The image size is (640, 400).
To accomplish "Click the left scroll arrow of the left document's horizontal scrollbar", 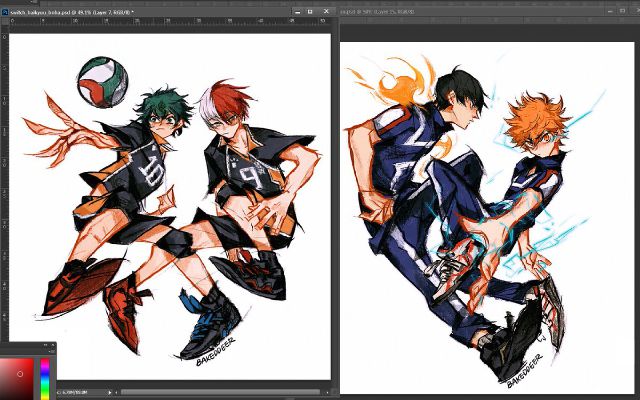I will tap(116, 393).
